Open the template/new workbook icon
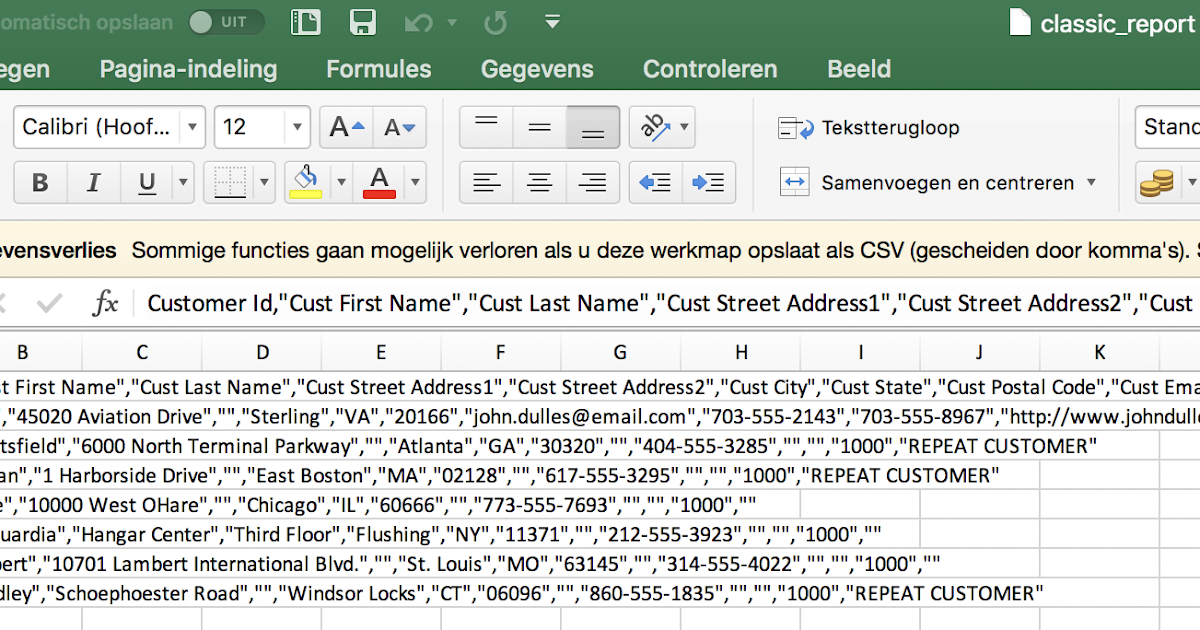Image resolution: width=1200 pixels, height=630 pixels. (306, 22)
